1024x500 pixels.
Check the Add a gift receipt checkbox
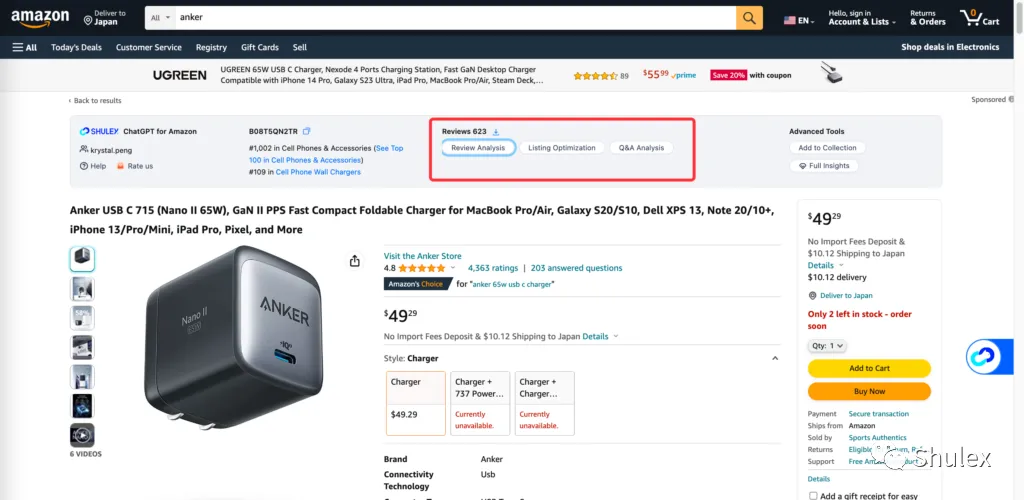[813, 496]
